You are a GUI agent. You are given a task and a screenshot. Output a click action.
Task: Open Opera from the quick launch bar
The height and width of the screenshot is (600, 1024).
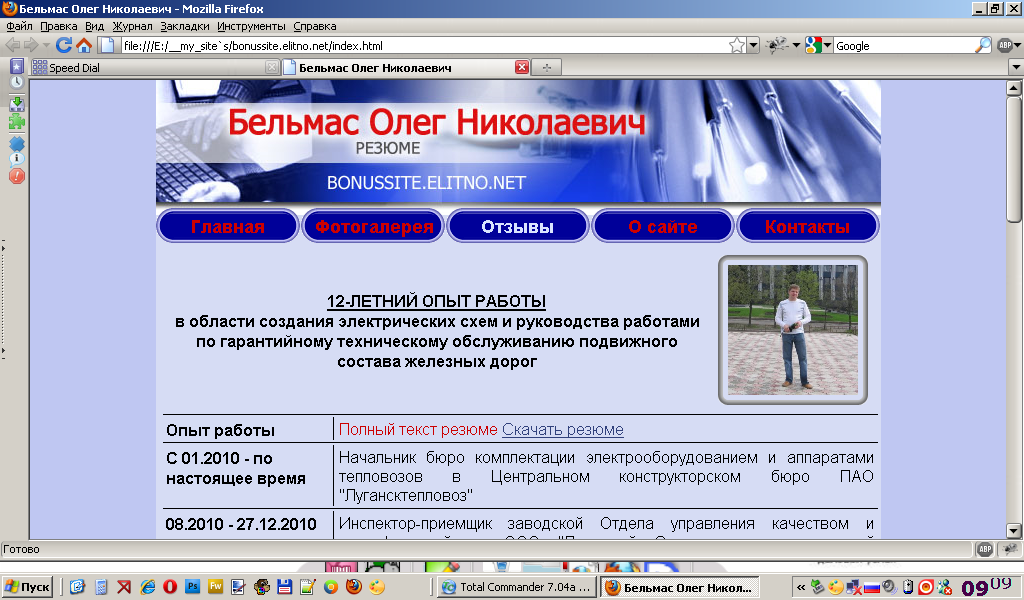169,586
